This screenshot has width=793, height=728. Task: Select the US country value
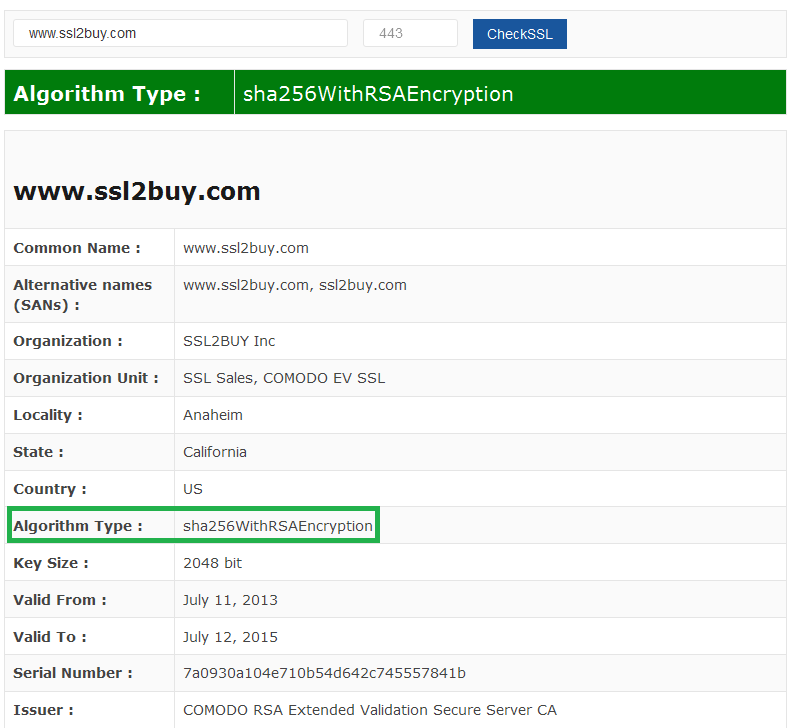coord(193,489)
